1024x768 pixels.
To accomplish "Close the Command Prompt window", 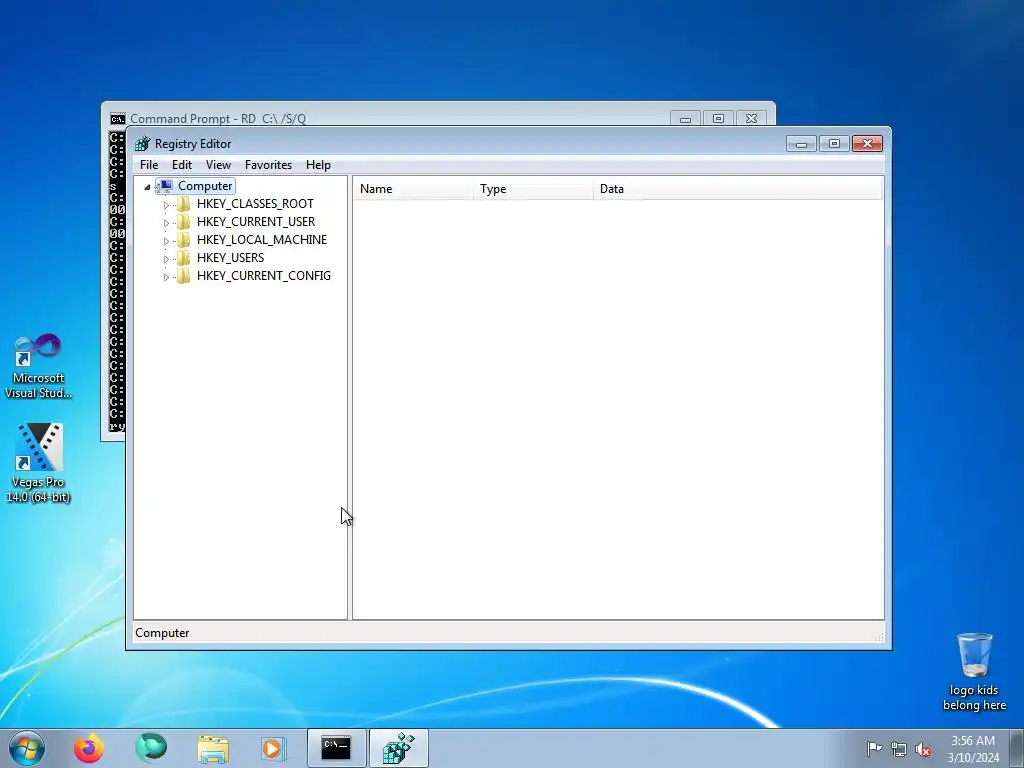I will [x=752, y=119].
